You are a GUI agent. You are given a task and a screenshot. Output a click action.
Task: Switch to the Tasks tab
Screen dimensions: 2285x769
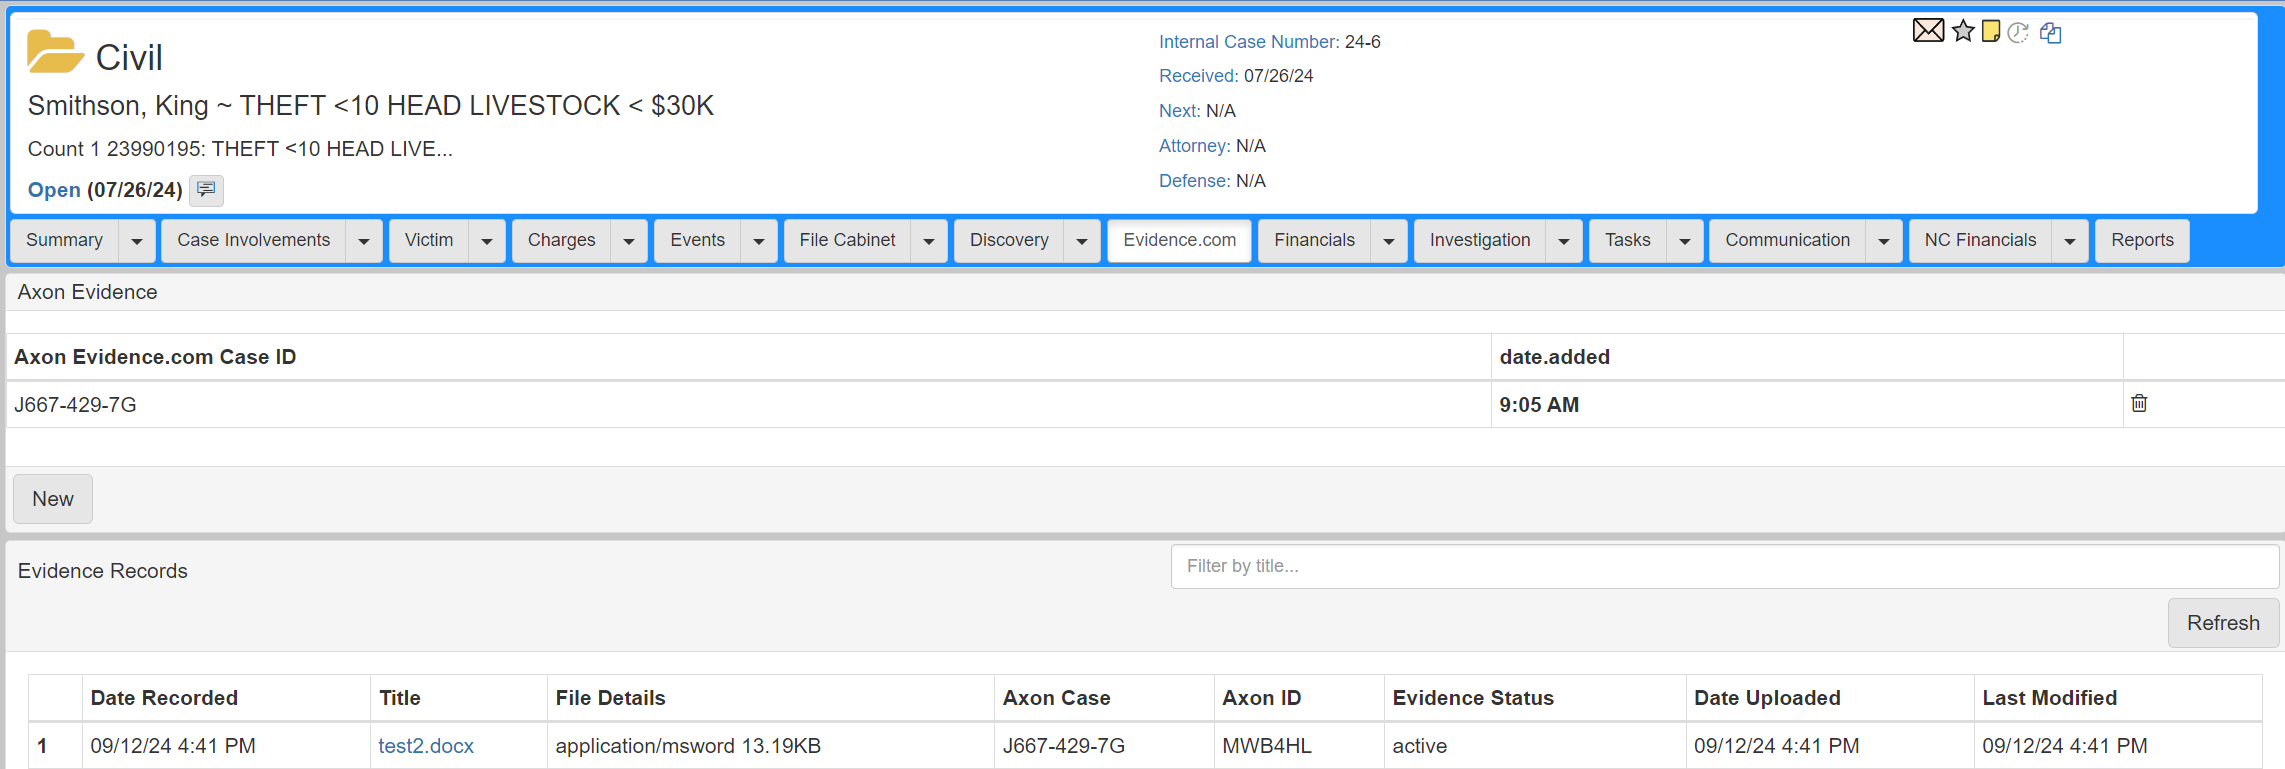pos(1628,241)
